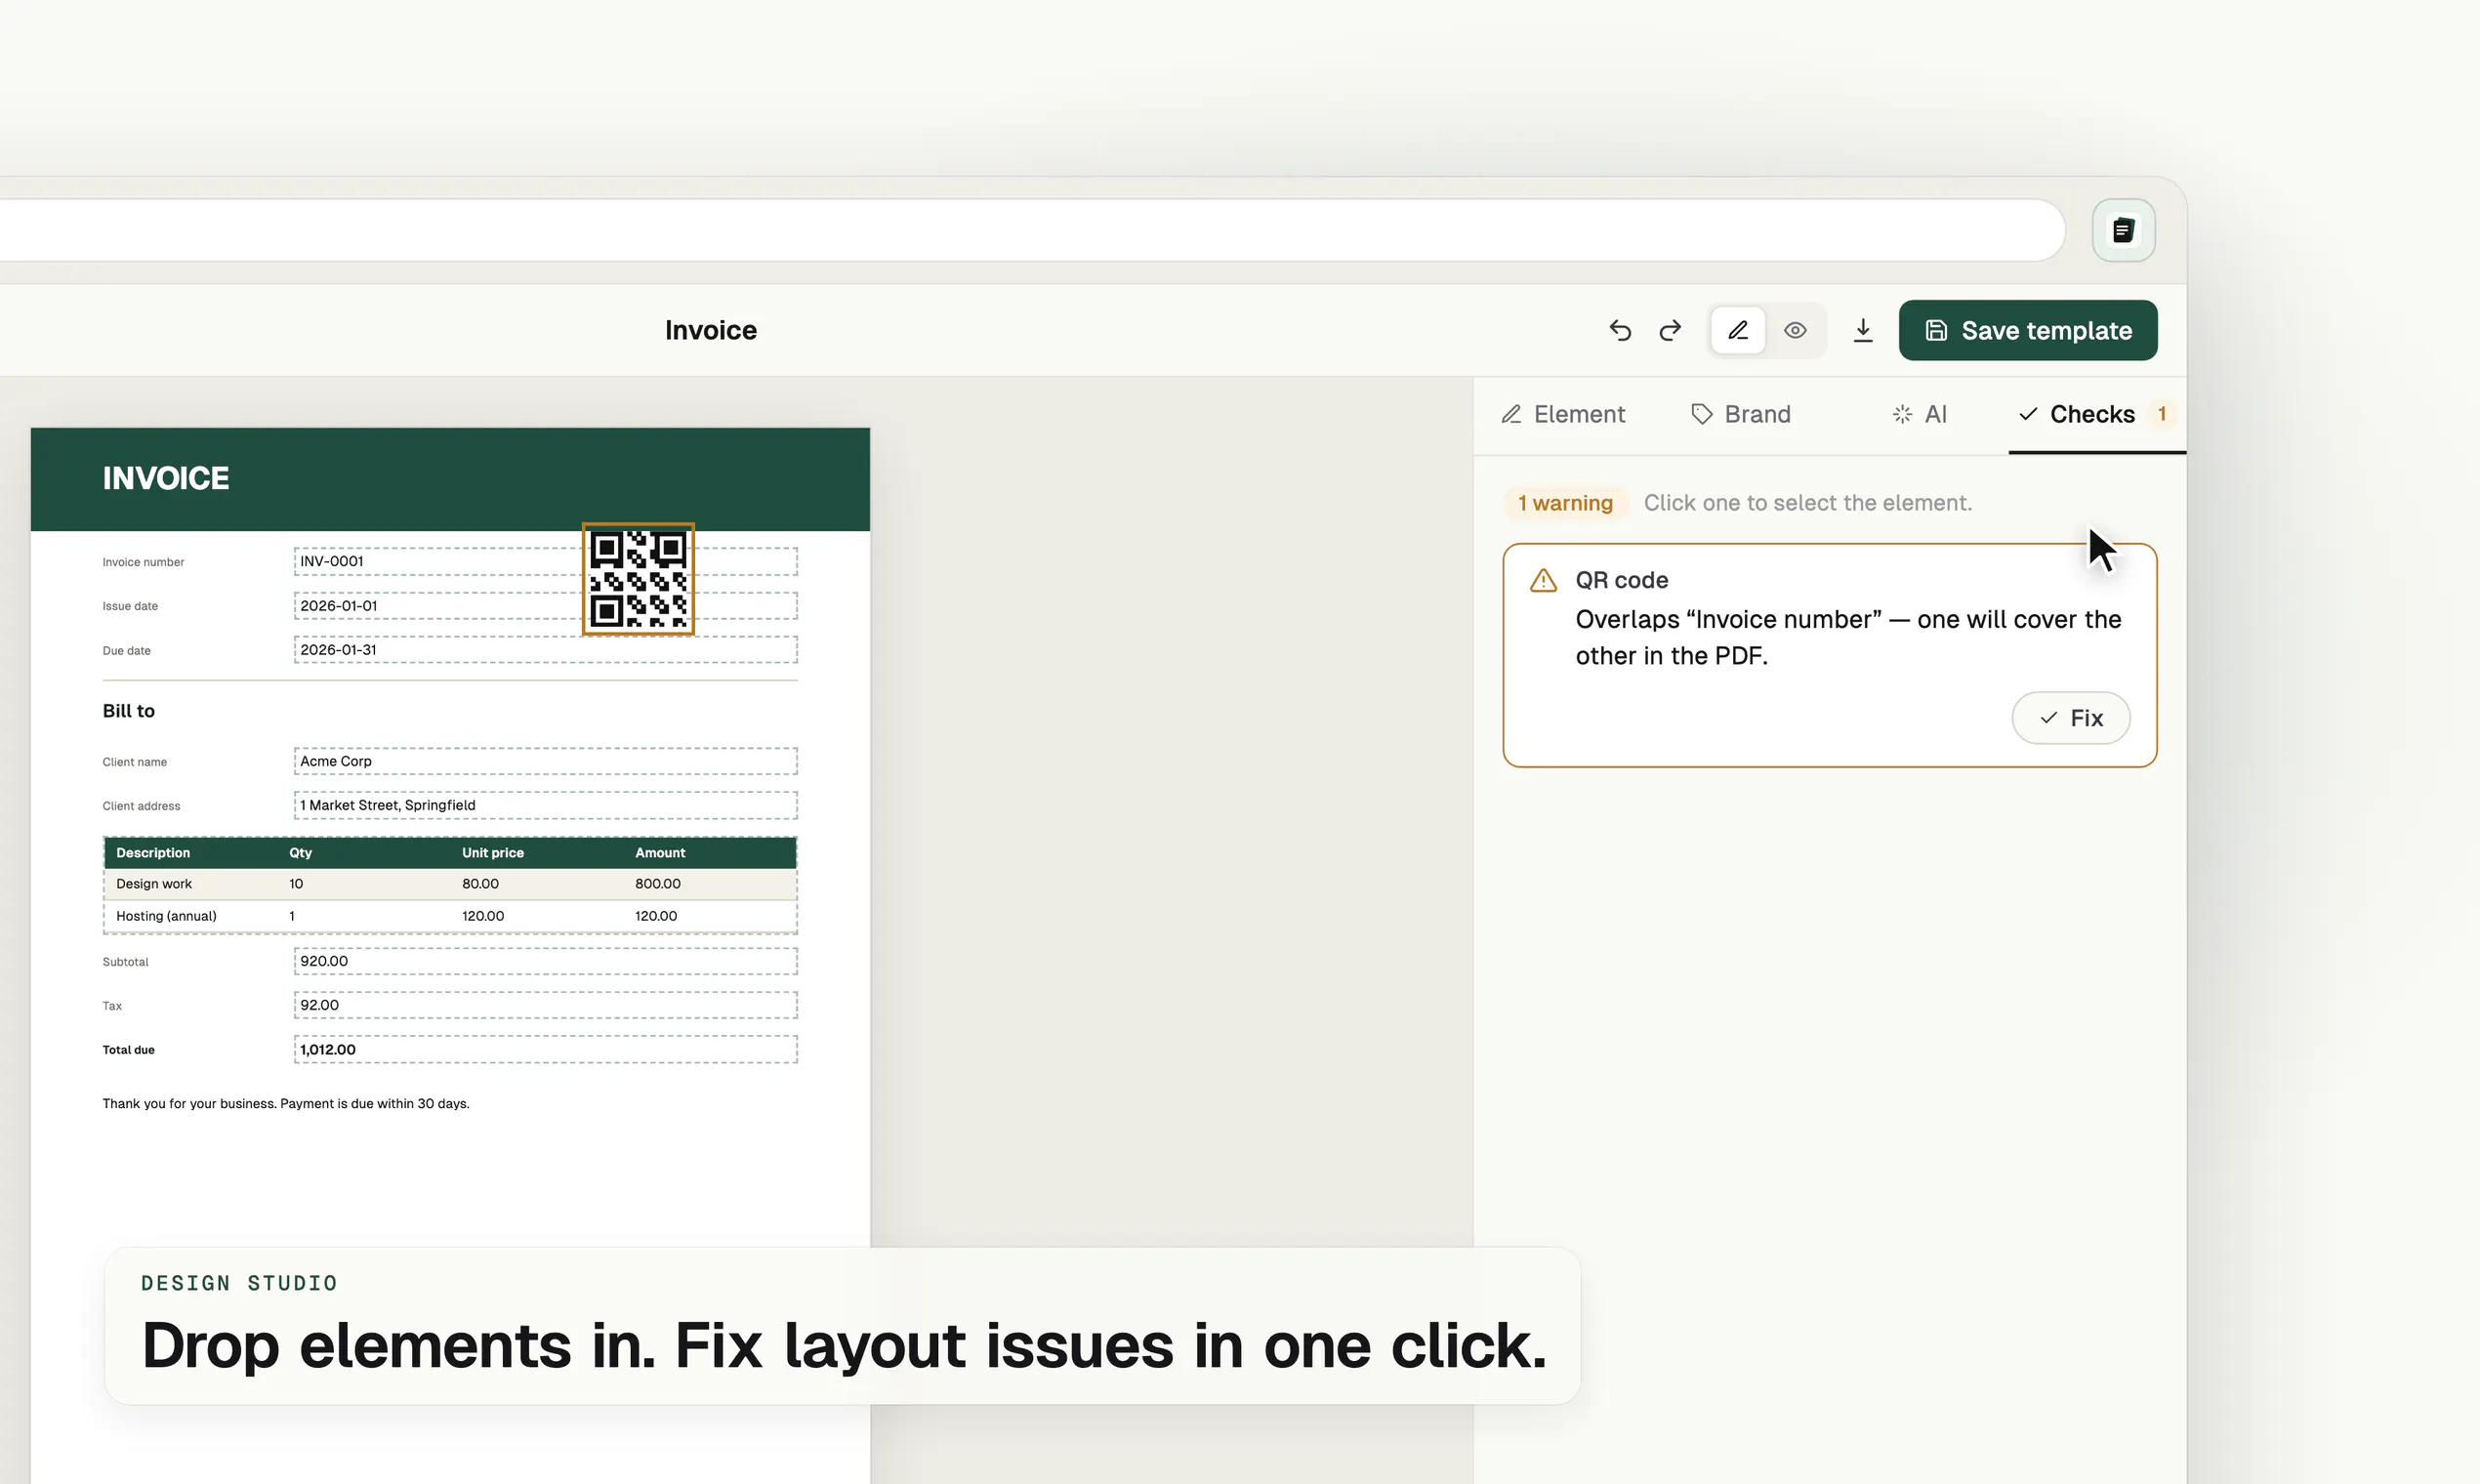
Task: Select the QR code element on the invoice
Action: [x=638, y=579]
